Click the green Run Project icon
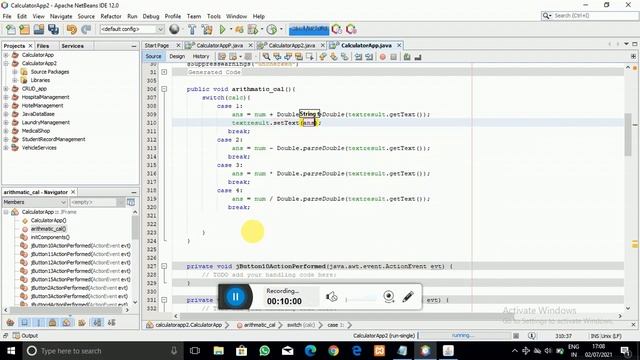640x360 pixels. 222,29
